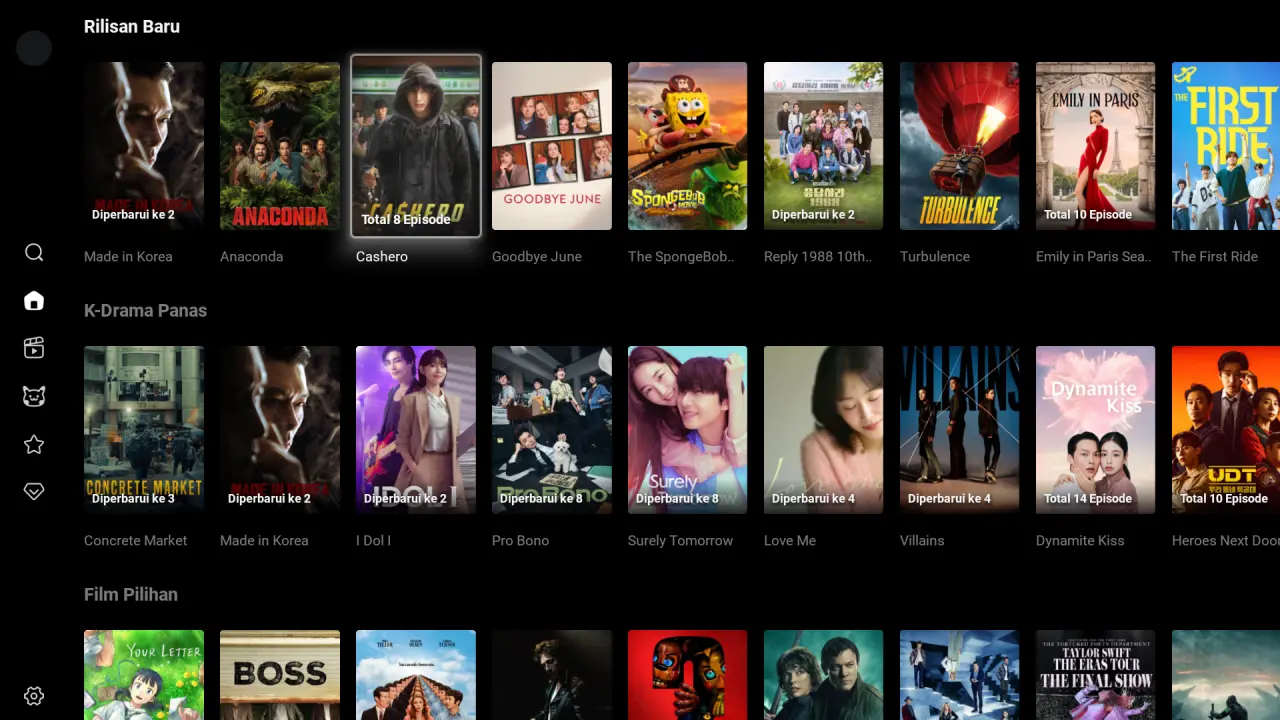Open Made in Korea poster in K-Drama Panas
The width and height of the screenshot is (1280, 720).
click(280, 430)
